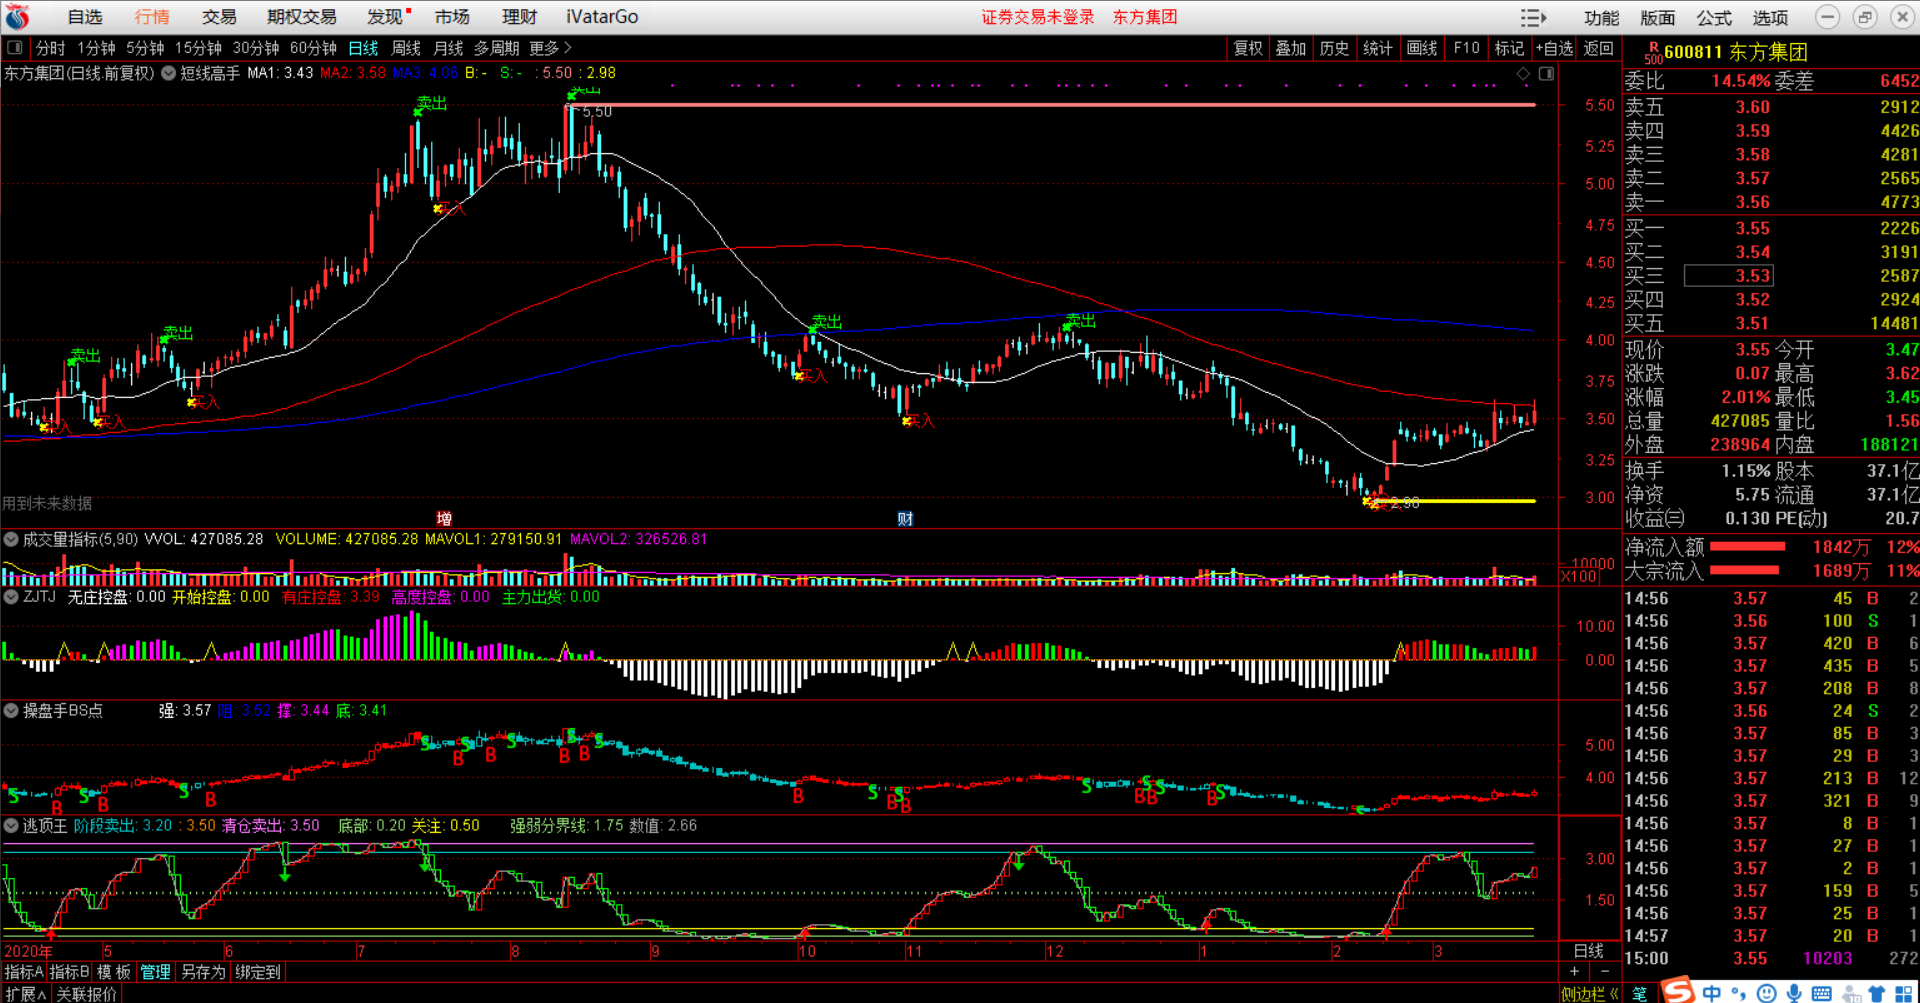The height and width of the screenshot is (1003, 1920).
Task: Open the 公式 menu
Action: [1714, 18]
